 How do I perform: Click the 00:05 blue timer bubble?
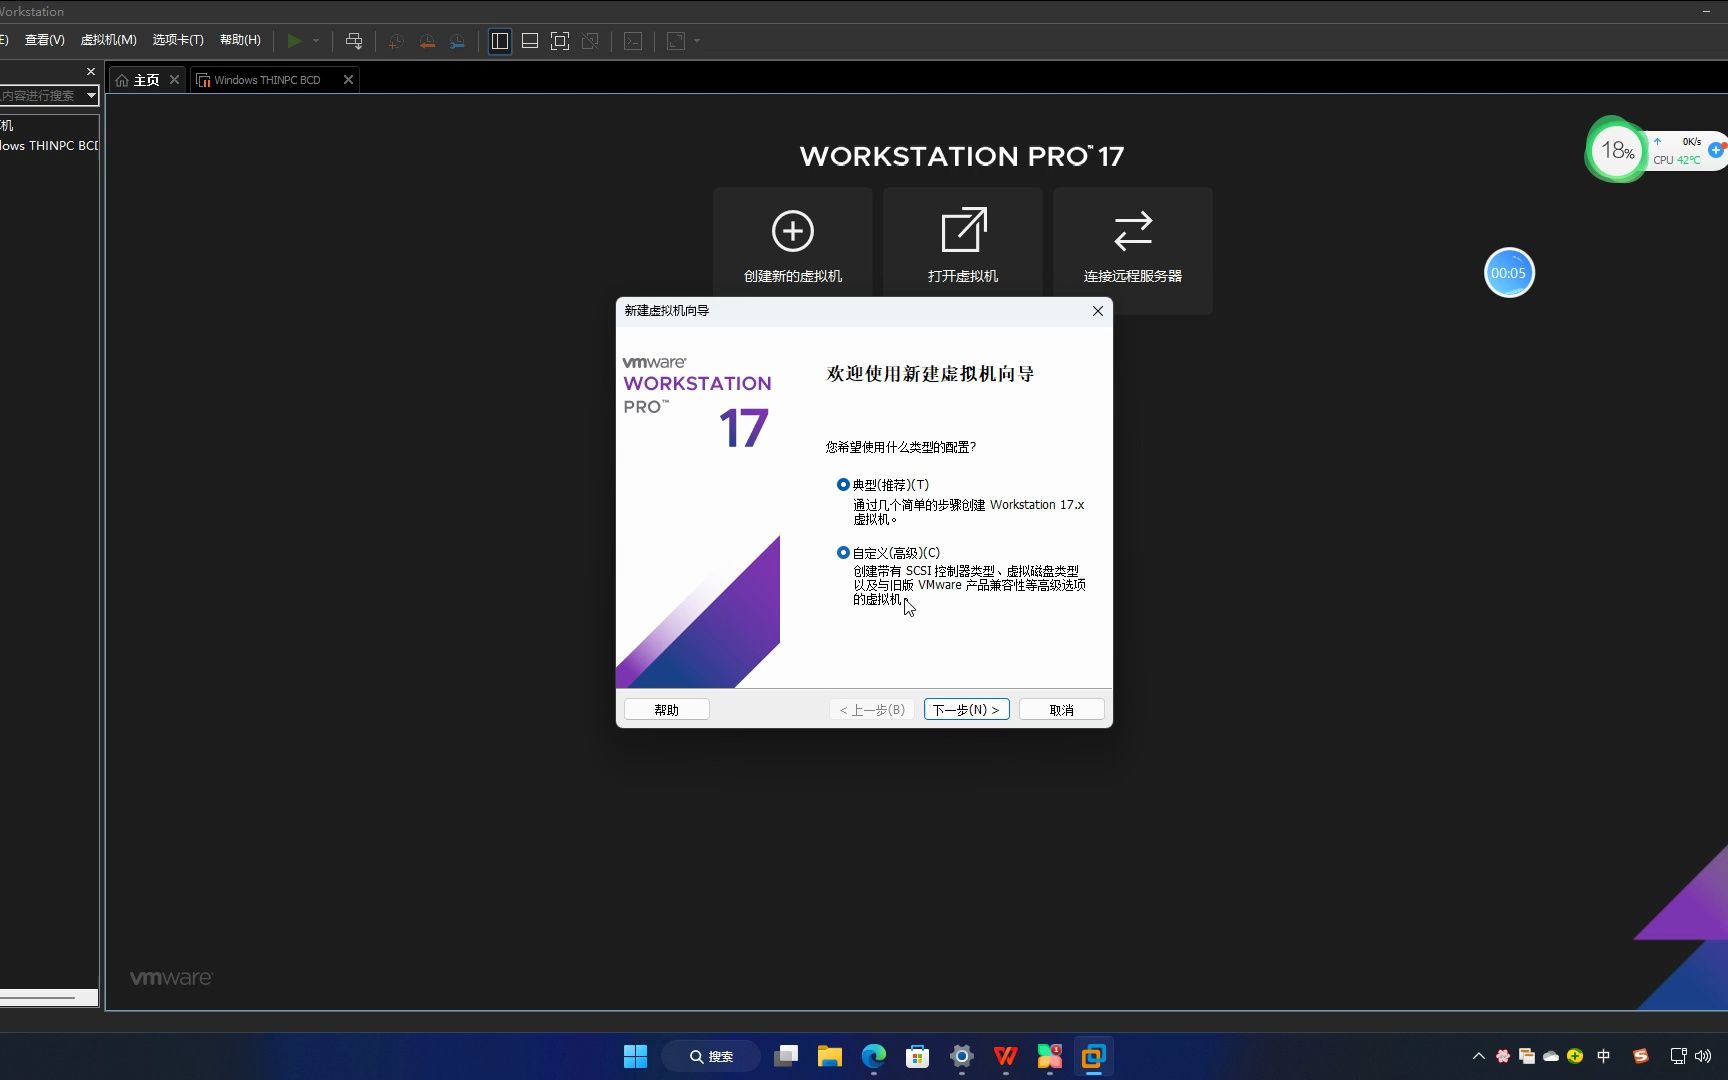coord(1509,273)
